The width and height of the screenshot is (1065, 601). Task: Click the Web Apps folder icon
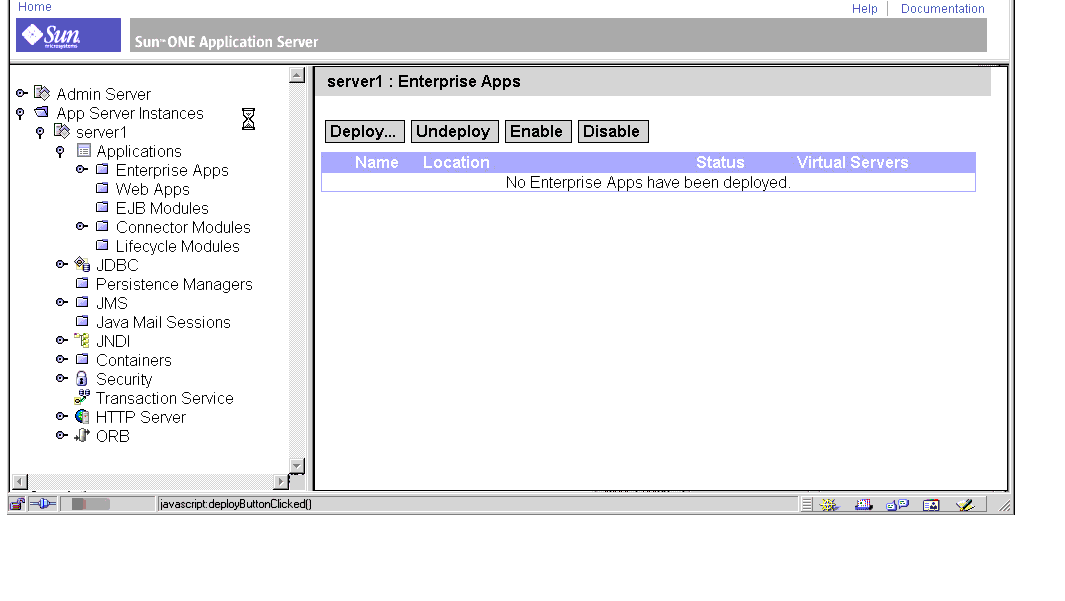coord(102,187)
